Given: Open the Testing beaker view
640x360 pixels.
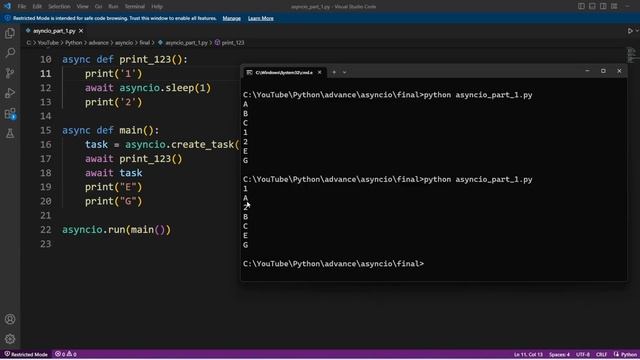Looking at the screenshot, I should [10, 133].
